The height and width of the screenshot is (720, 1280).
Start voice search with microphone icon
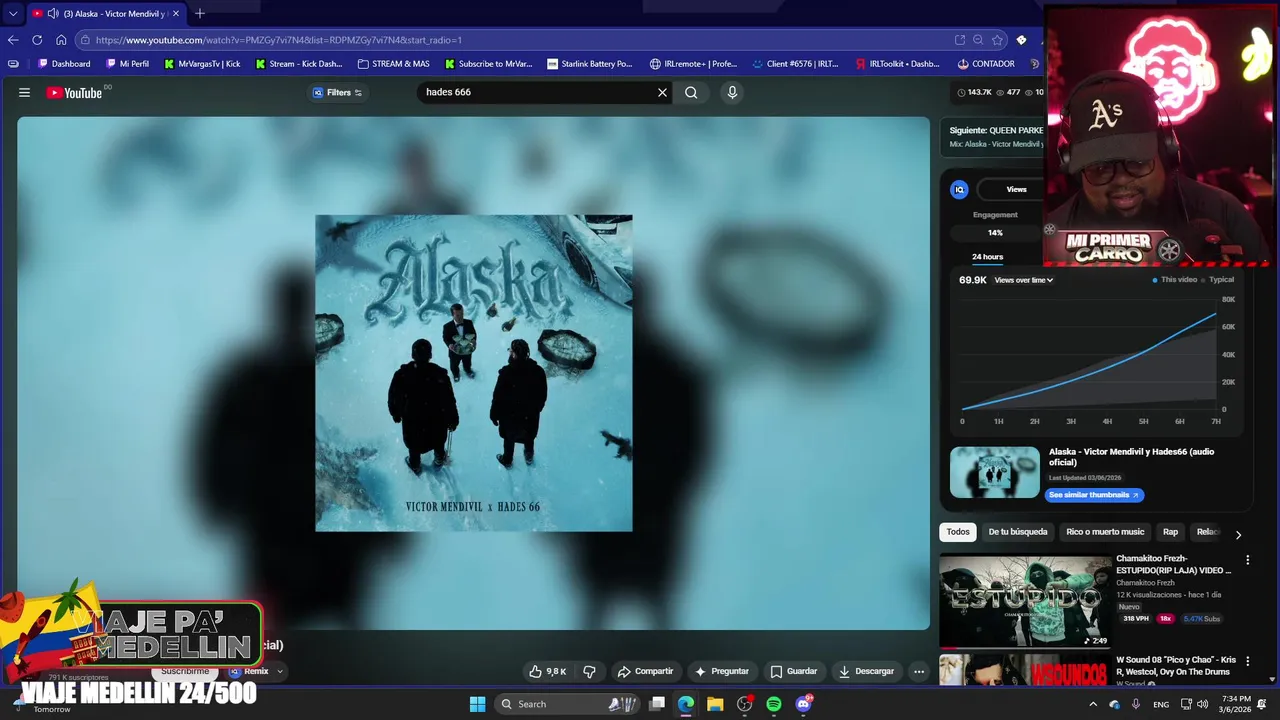pyautogui.click(x=732, y=92)
